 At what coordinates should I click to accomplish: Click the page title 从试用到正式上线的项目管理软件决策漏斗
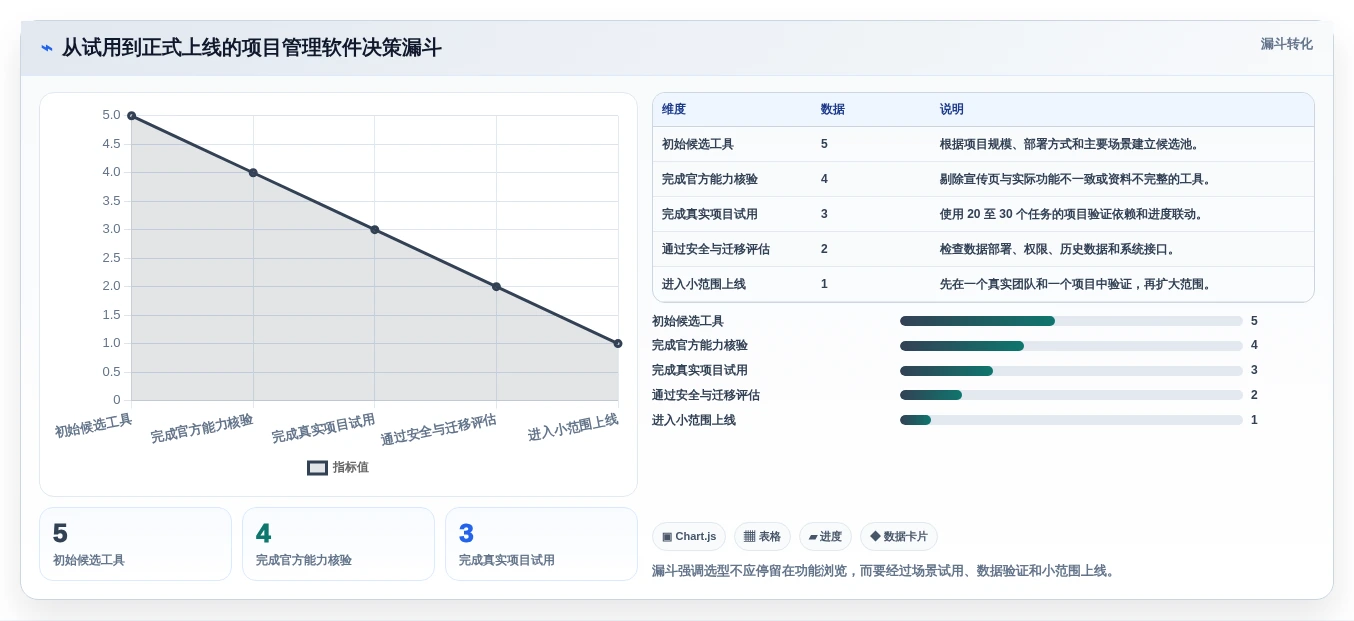(x=252, y=48)
